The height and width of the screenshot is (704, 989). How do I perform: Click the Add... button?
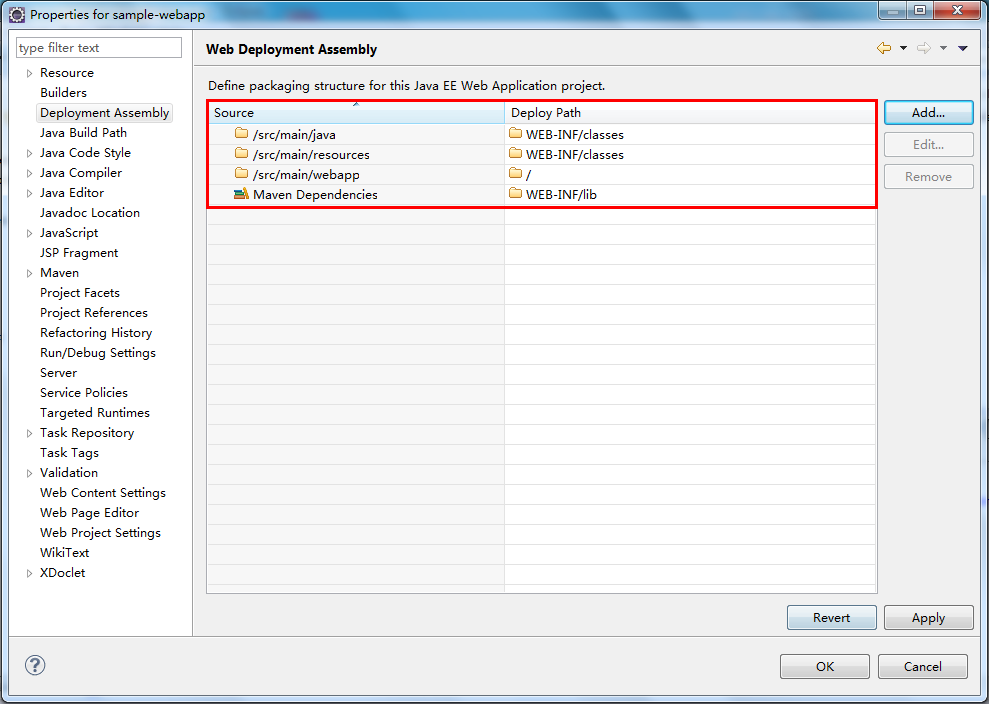928,112
